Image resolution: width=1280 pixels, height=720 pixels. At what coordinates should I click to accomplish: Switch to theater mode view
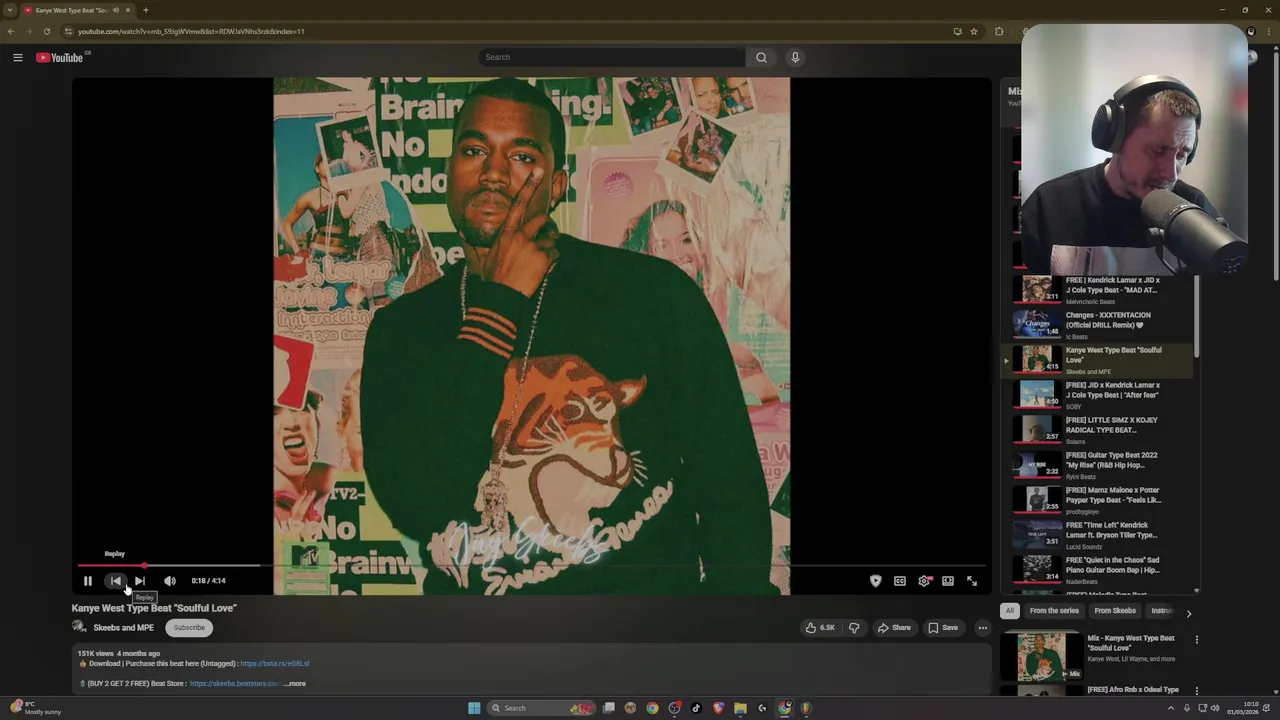(948, 581)
